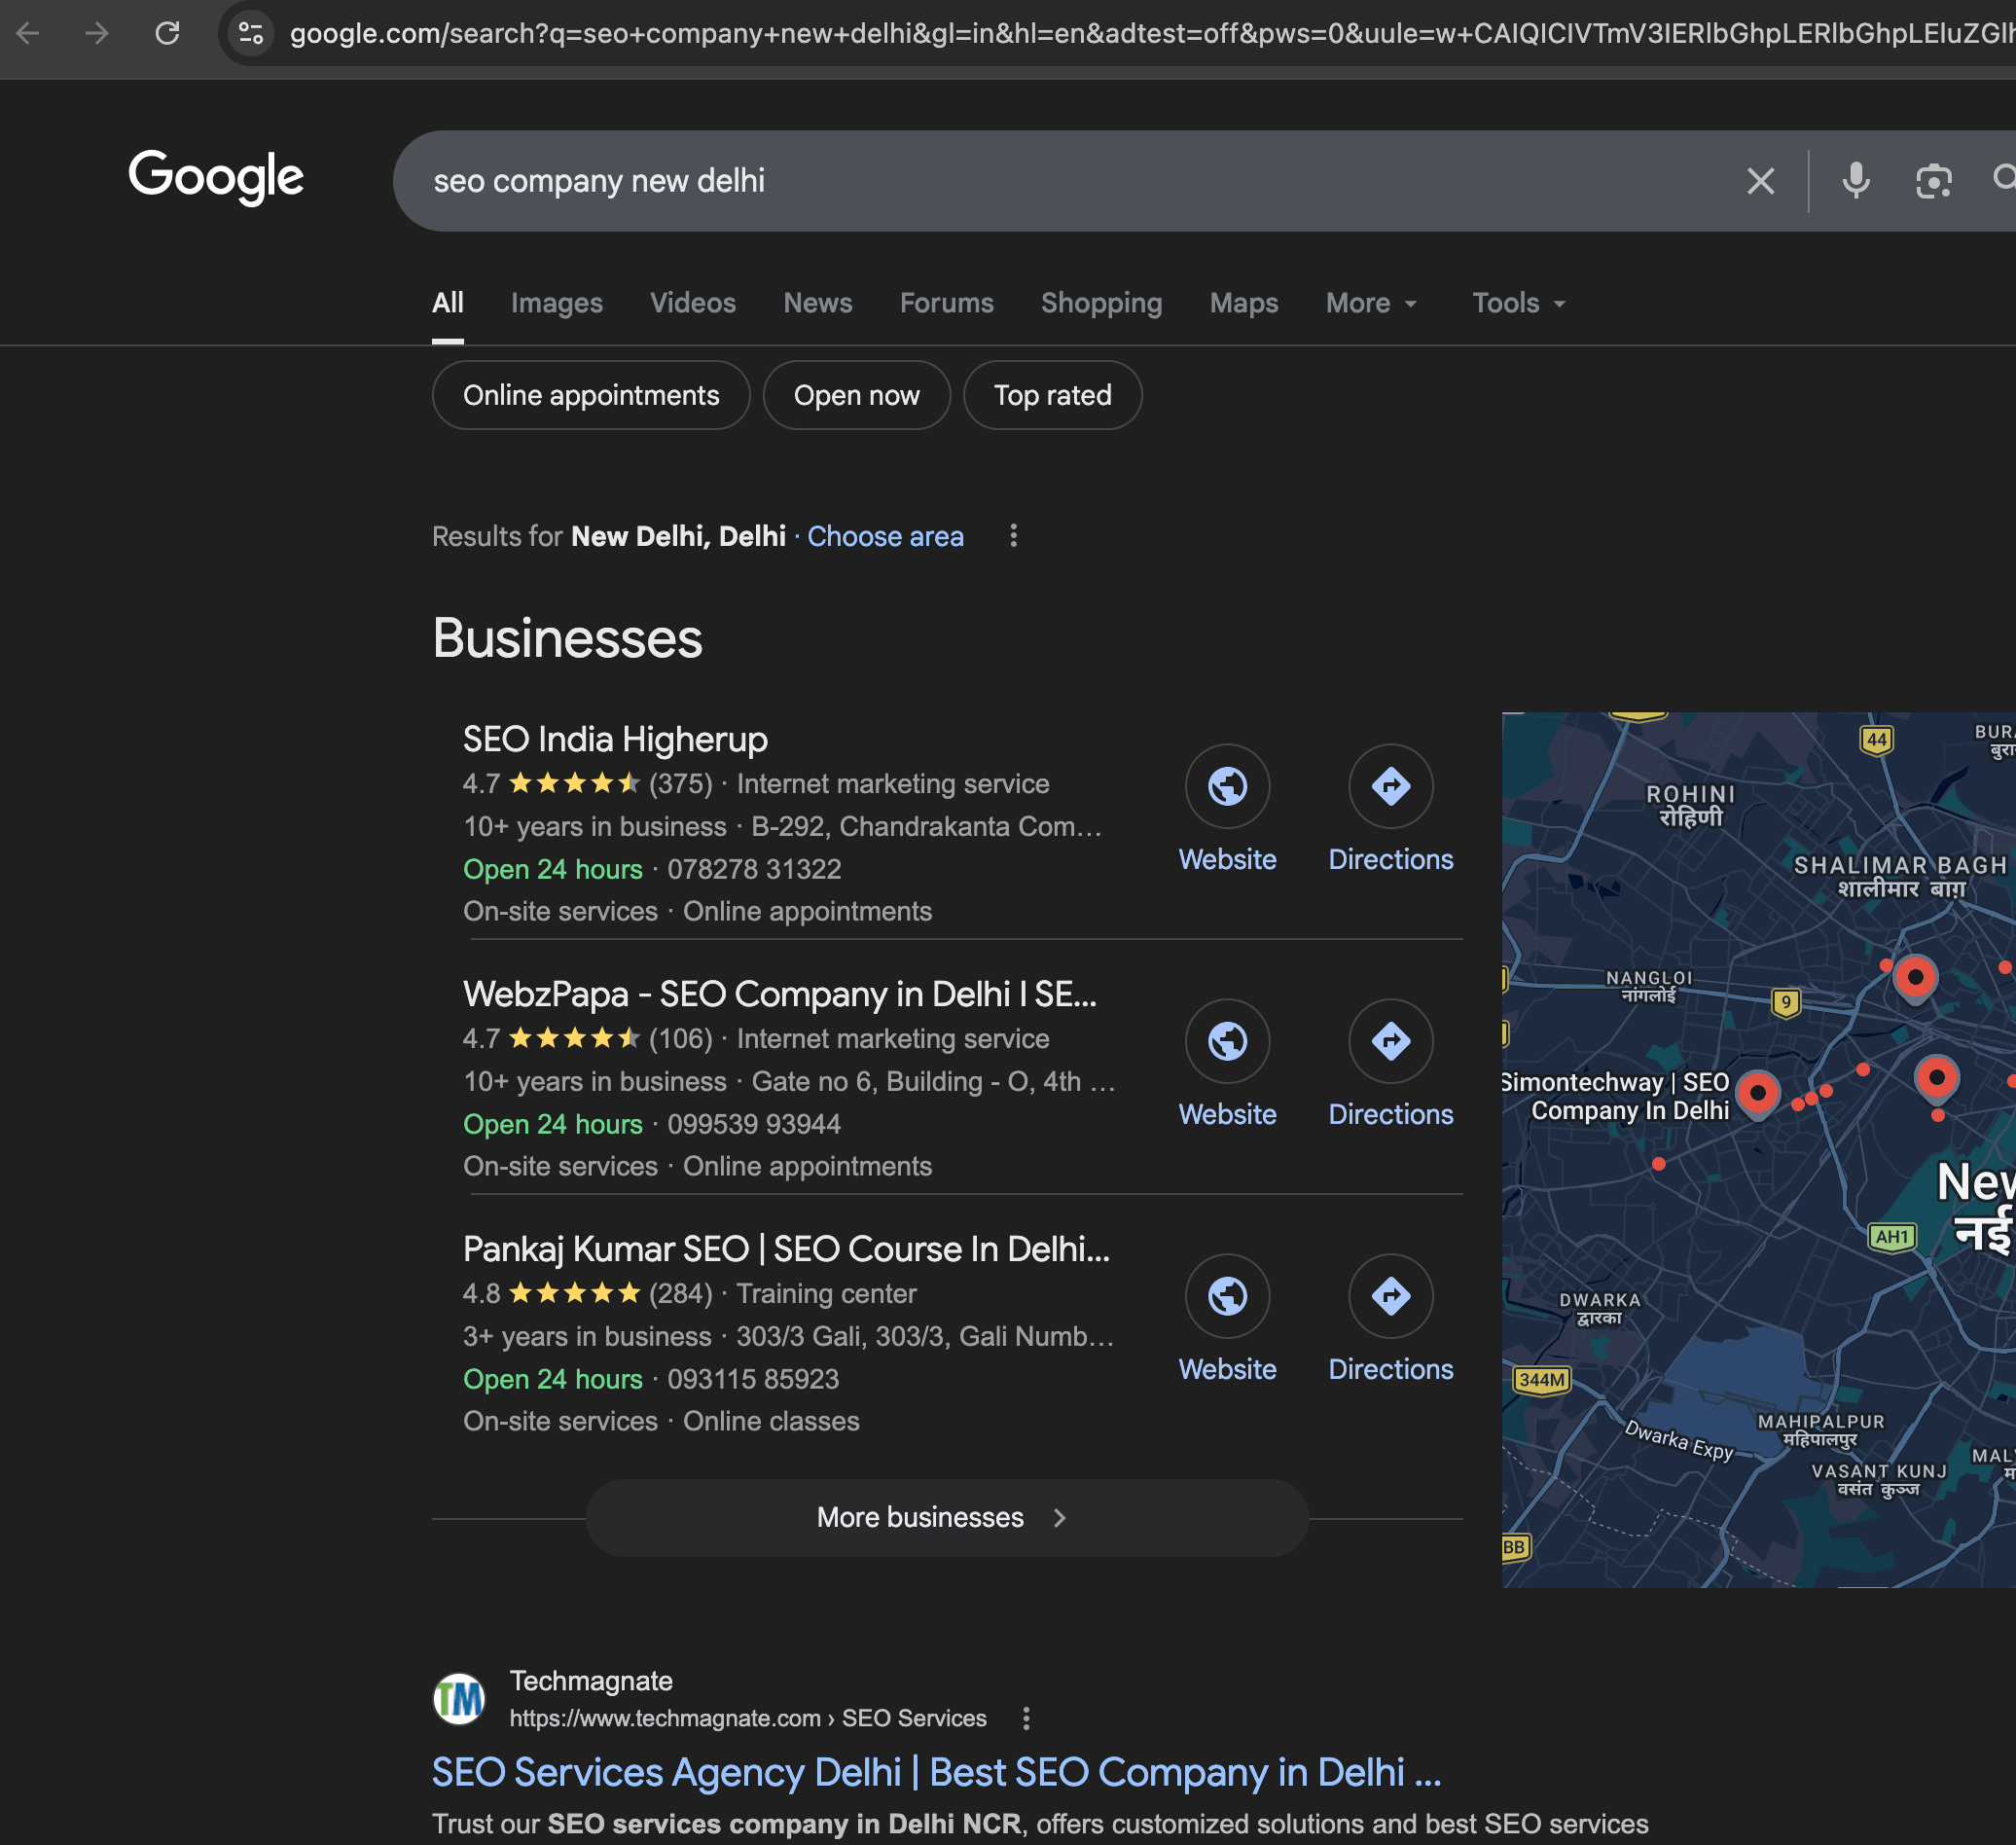2016x1845 pixels.
Task: Select the Forums tab
Action: [946, 303]
